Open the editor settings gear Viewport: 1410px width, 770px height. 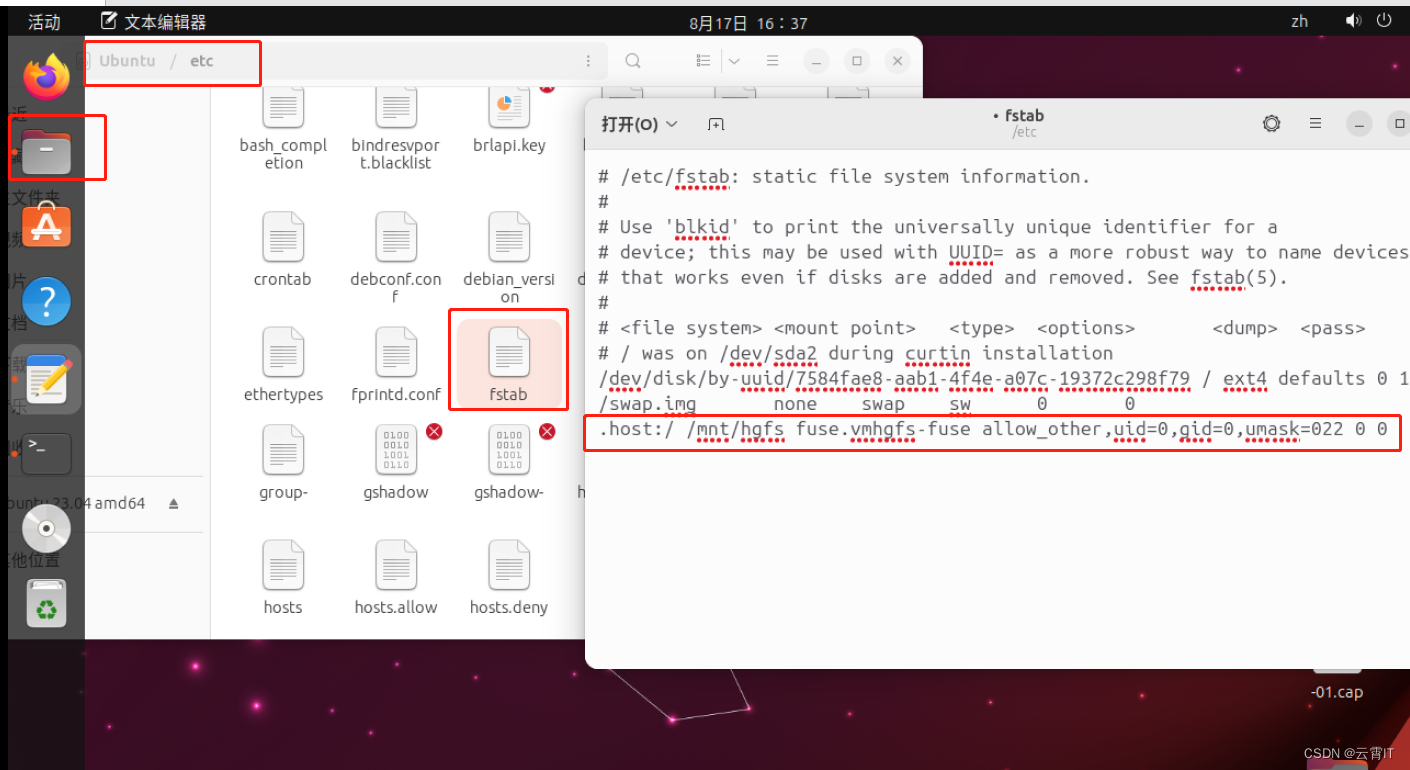1271,124
